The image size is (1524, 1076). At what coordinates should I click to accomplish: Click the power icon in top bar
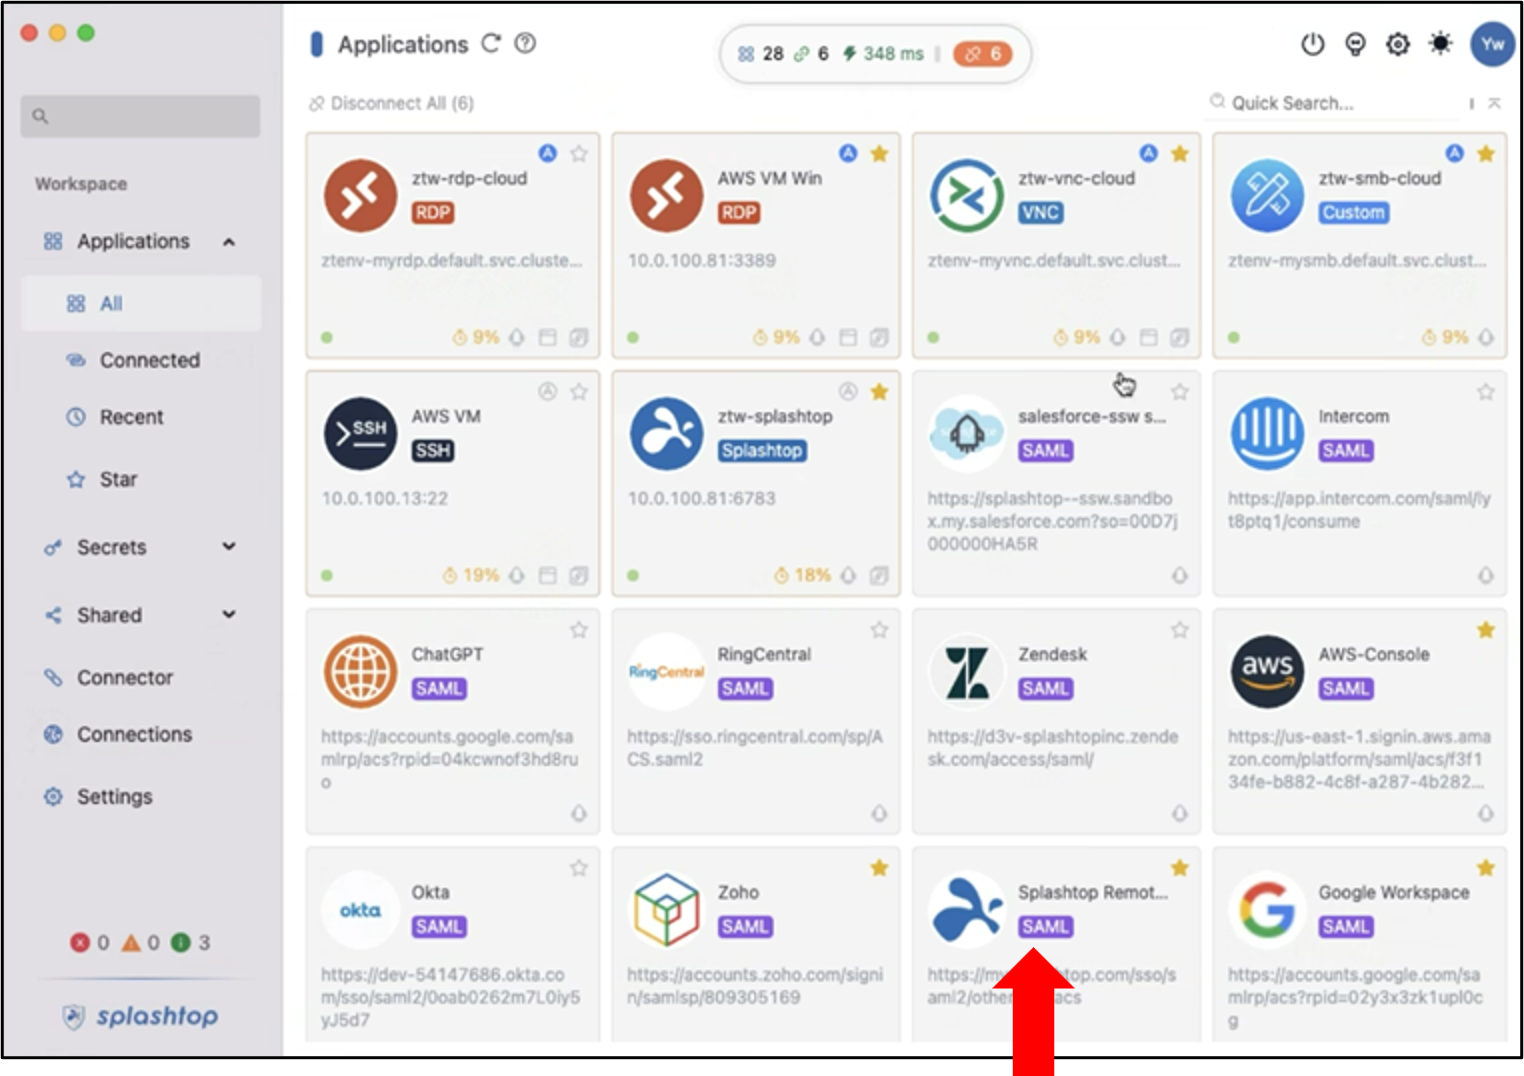point(1312,44)
